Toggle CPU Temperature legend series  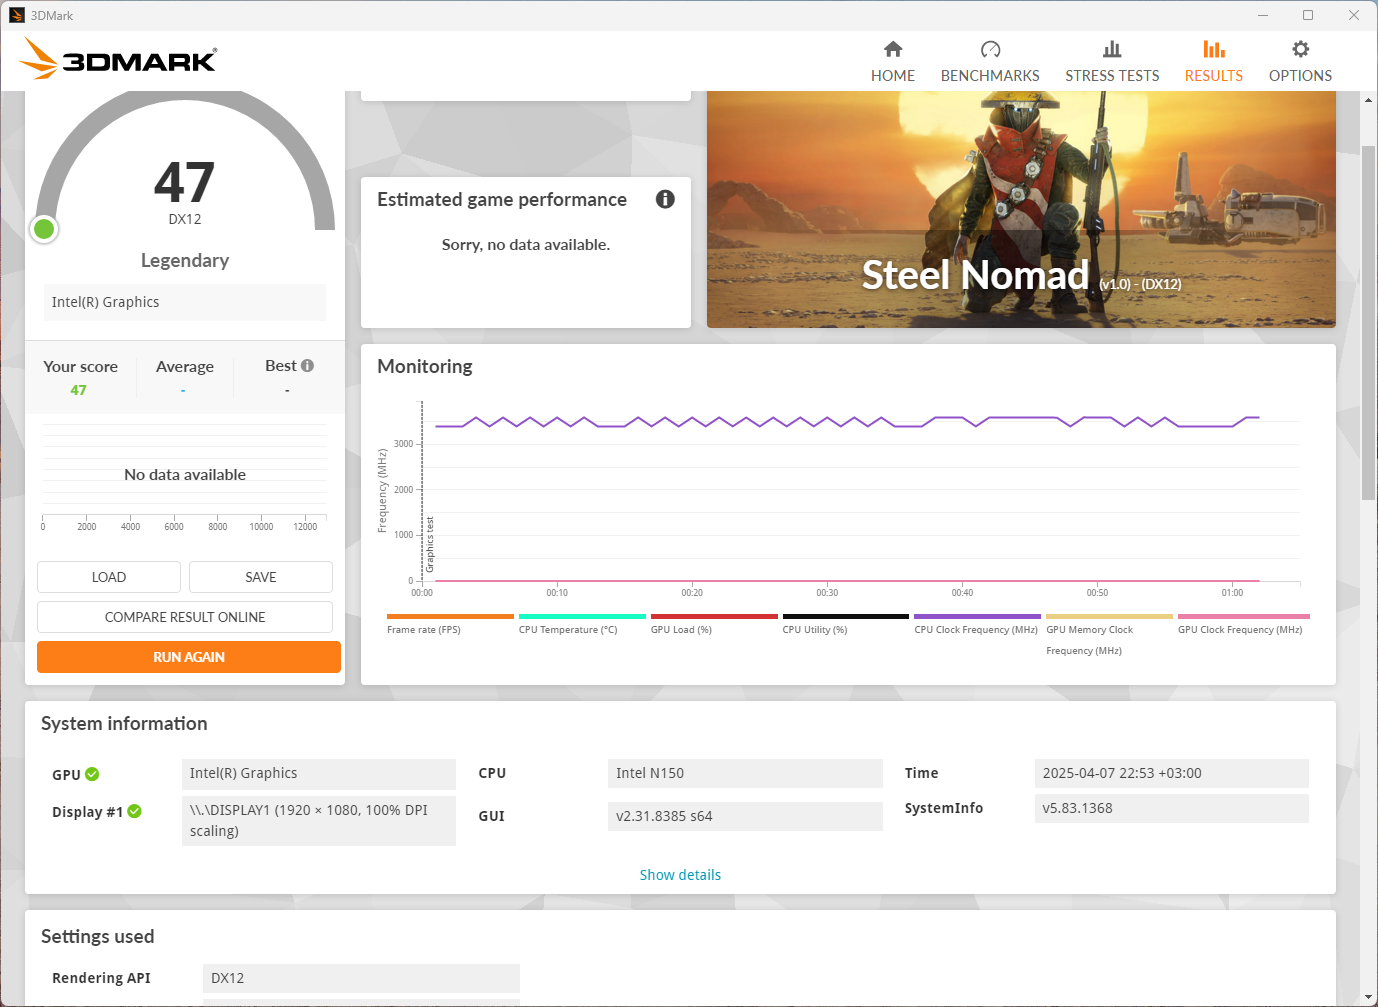click(x=568, y=630)
